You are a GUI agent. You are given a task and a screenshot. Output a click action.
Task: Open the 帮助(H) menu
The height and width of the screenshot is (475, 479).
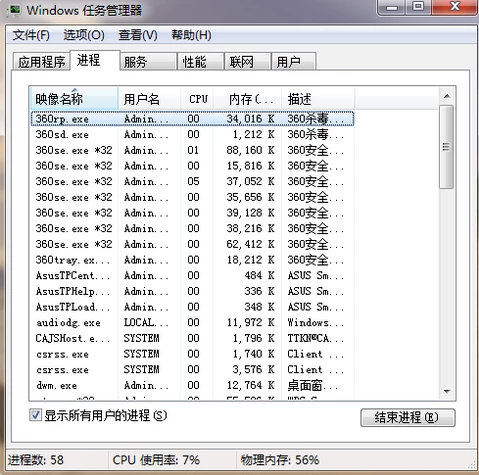(x=191, y=35)
